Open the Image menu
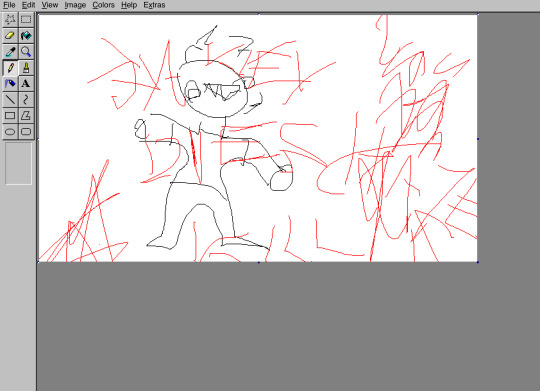The image size is (540, 391). coord(75,5)
